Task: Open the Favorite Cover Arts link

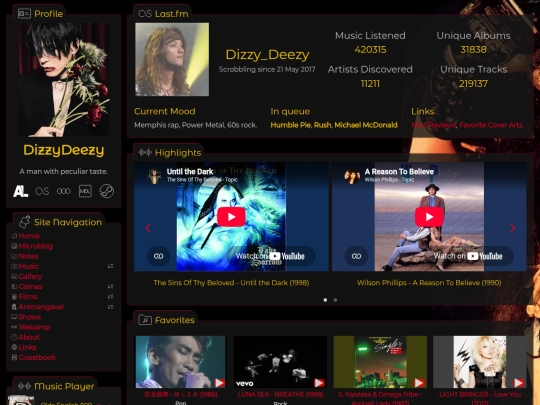Action: pyautogui.click(x=491, y=125)
